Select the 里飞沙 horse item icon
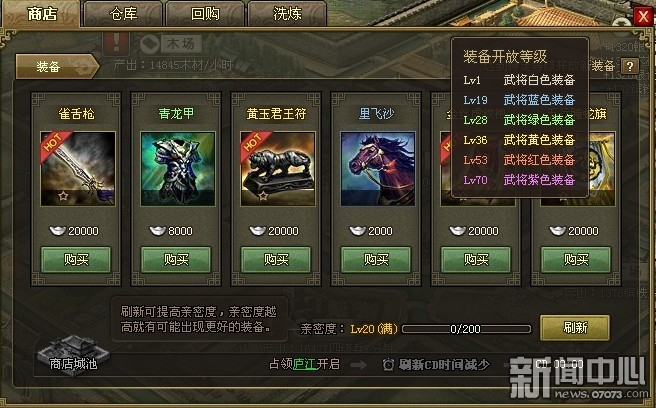The width and height of the screenshot is (656, 408). [x=378, y=169]
